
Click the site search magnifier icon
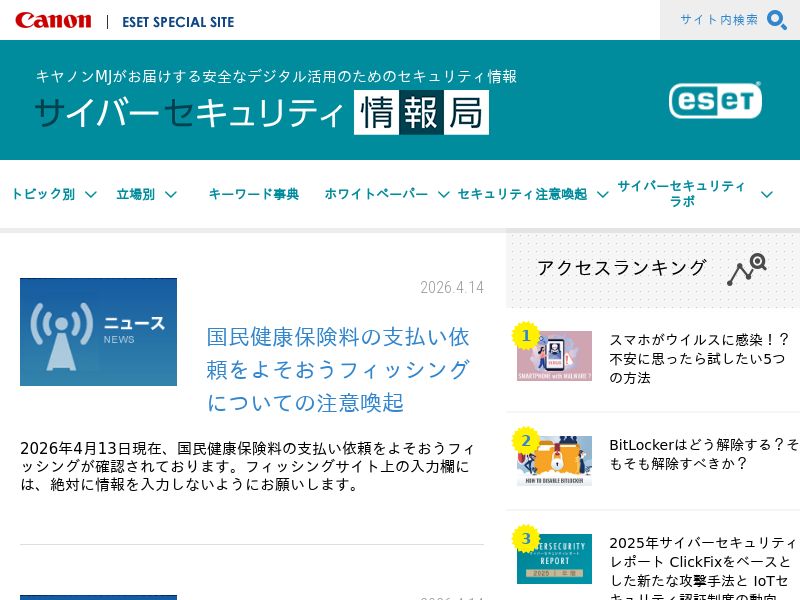(x=776, y=20)
